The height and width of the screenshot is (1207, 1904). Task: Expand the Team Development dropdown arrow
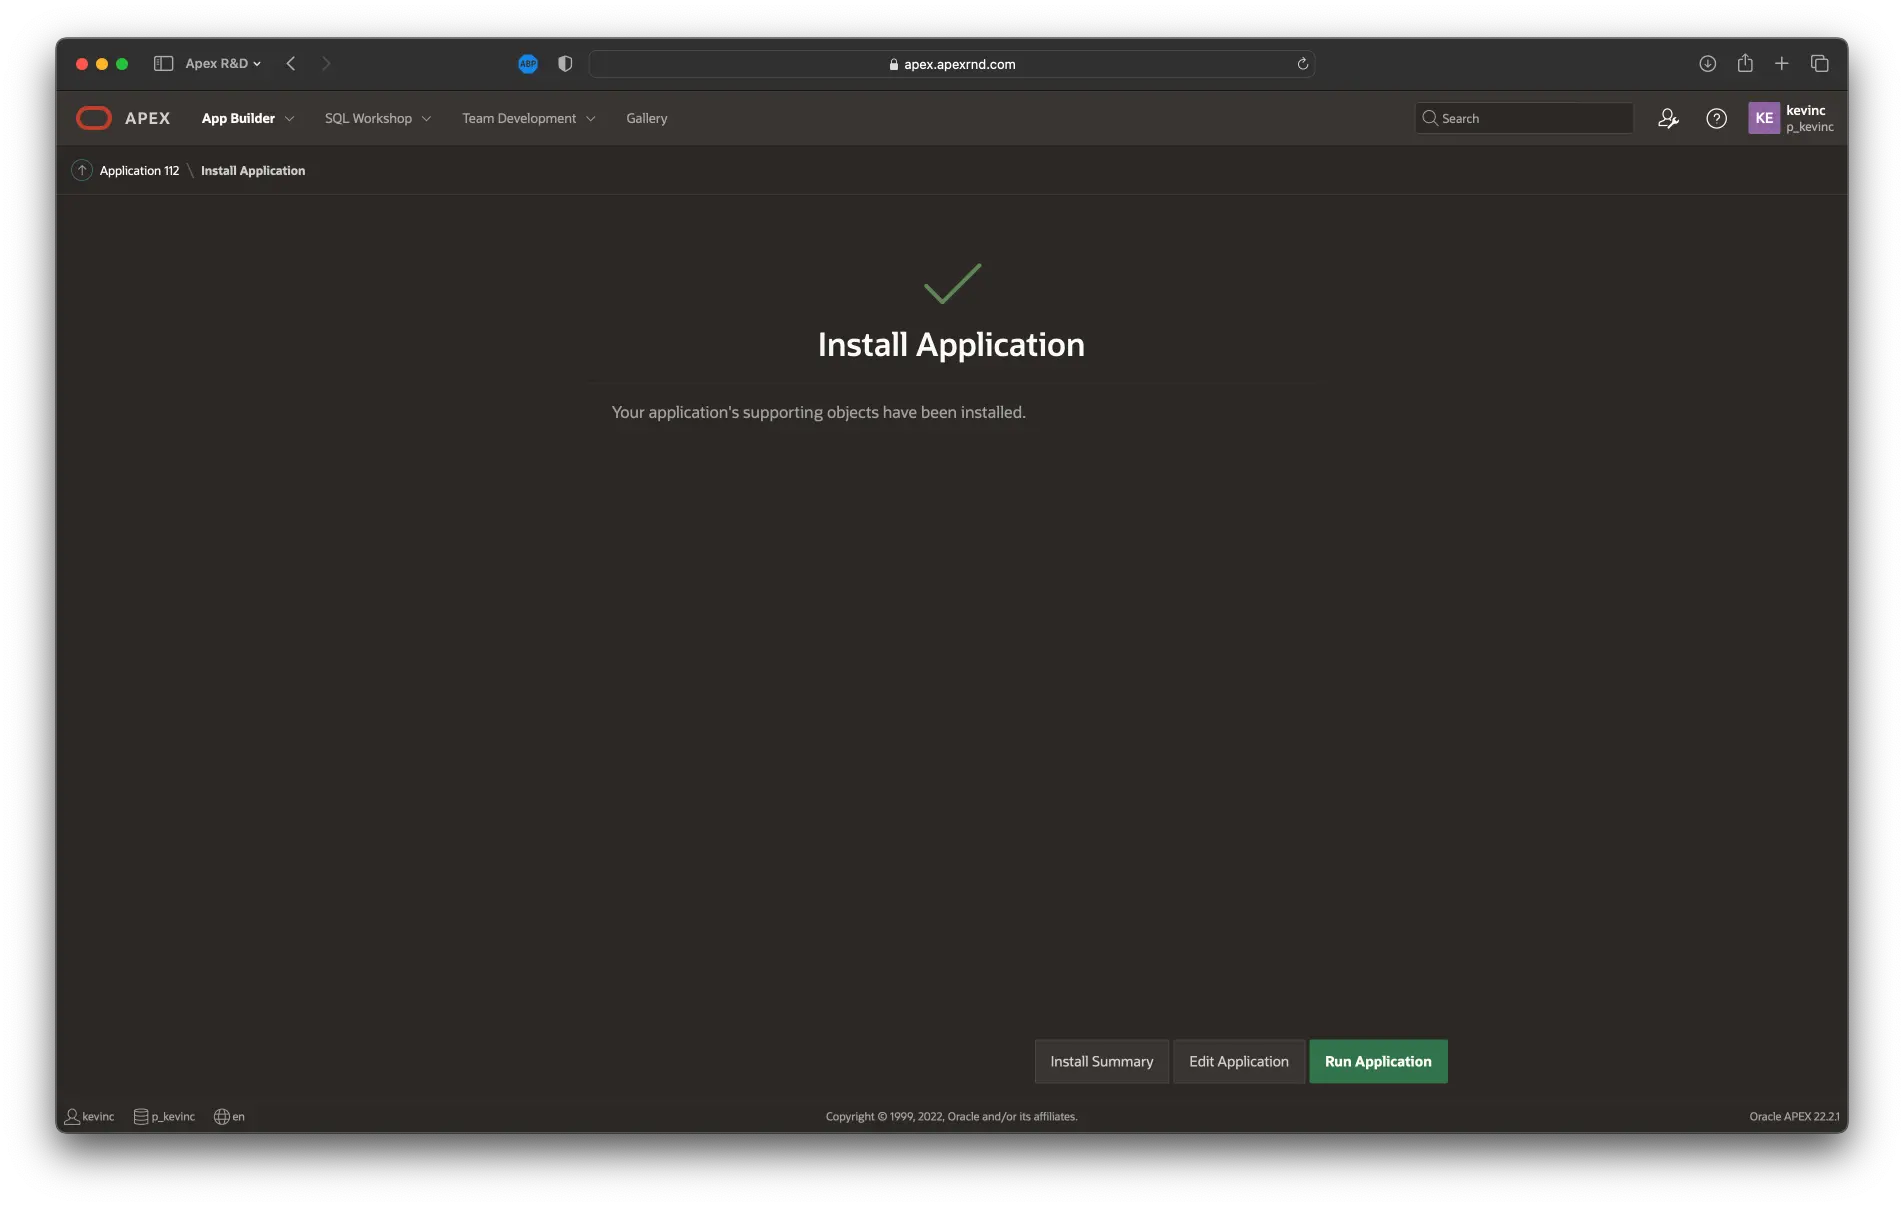(x=591, y=119)
